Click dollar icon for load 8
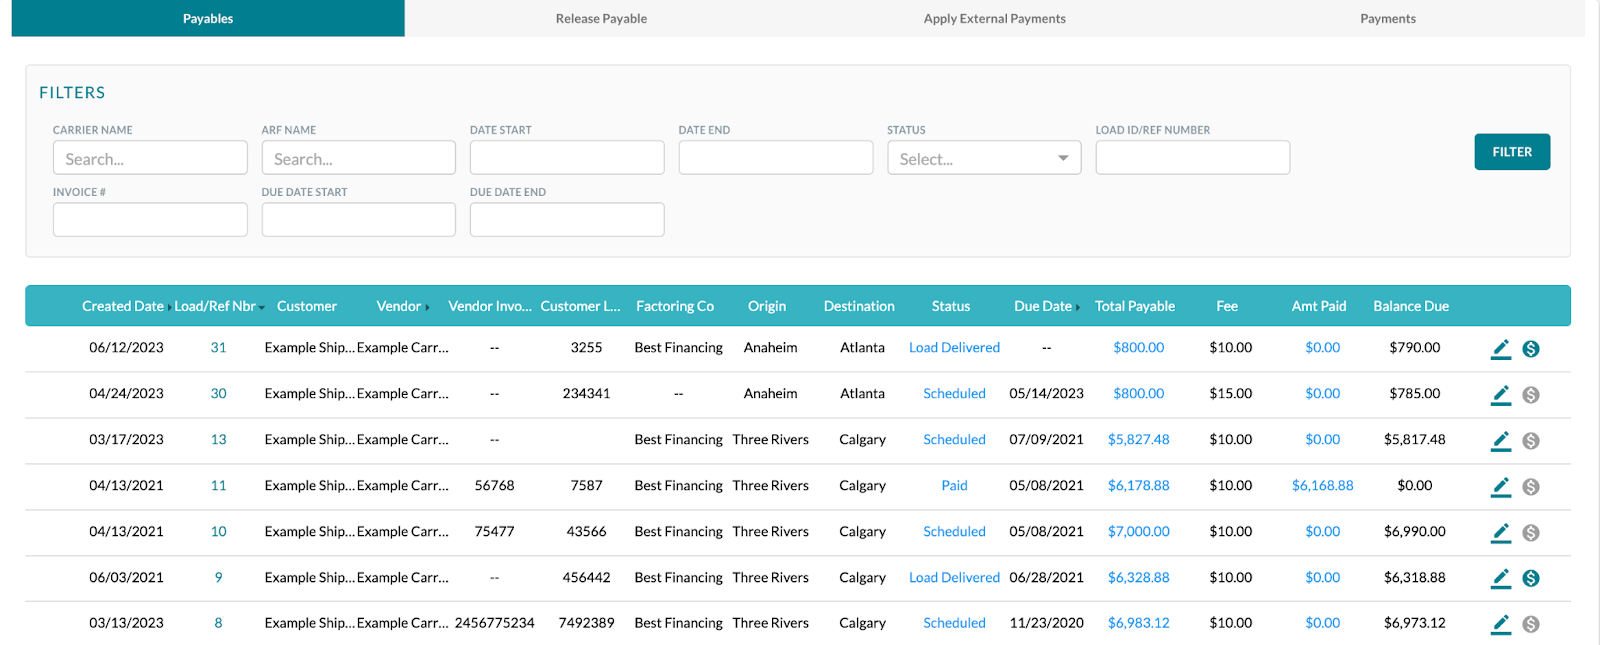The image size is (1600, 645). [x=1531, y=624]
